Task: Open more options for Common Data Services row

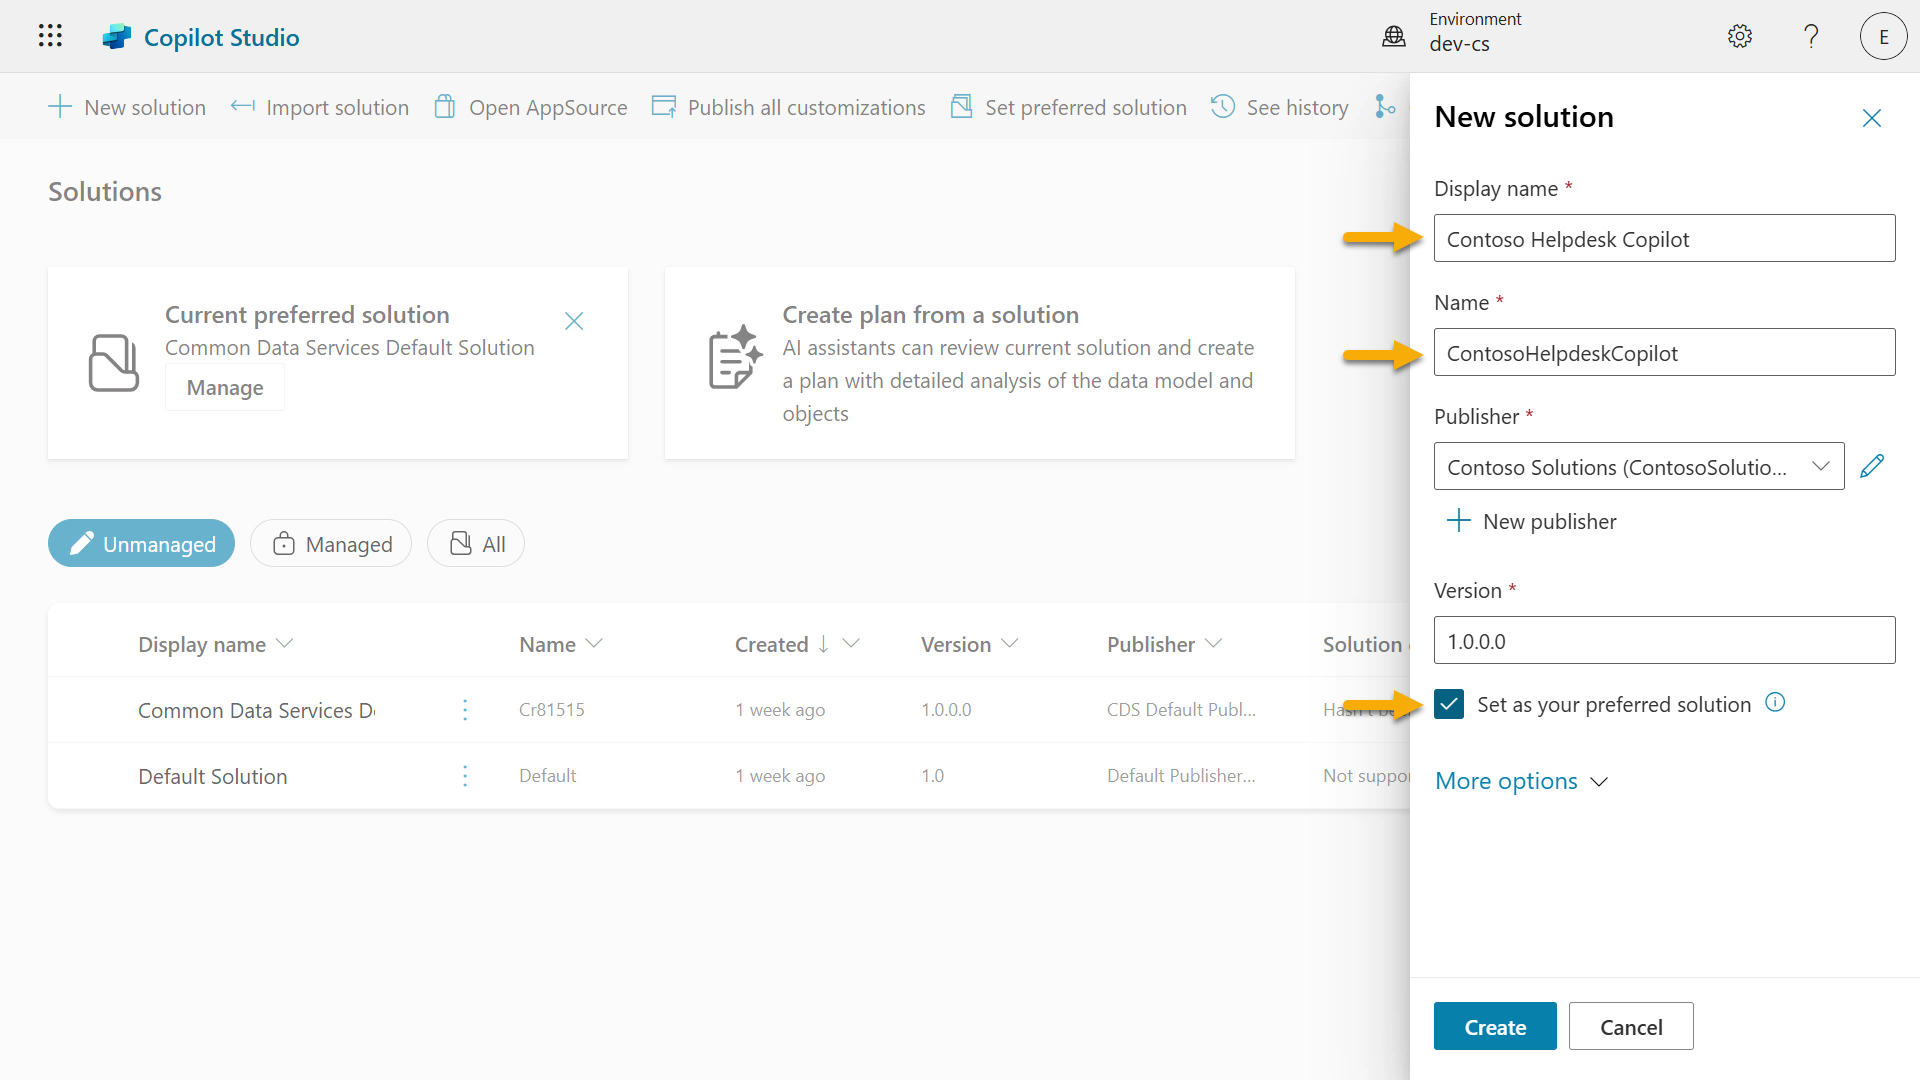Action: 465,710
